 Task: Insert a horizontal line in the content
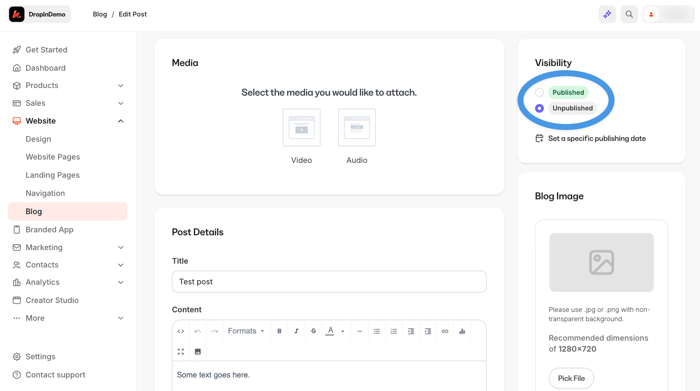pyautogui.click(x=359, y=331)
